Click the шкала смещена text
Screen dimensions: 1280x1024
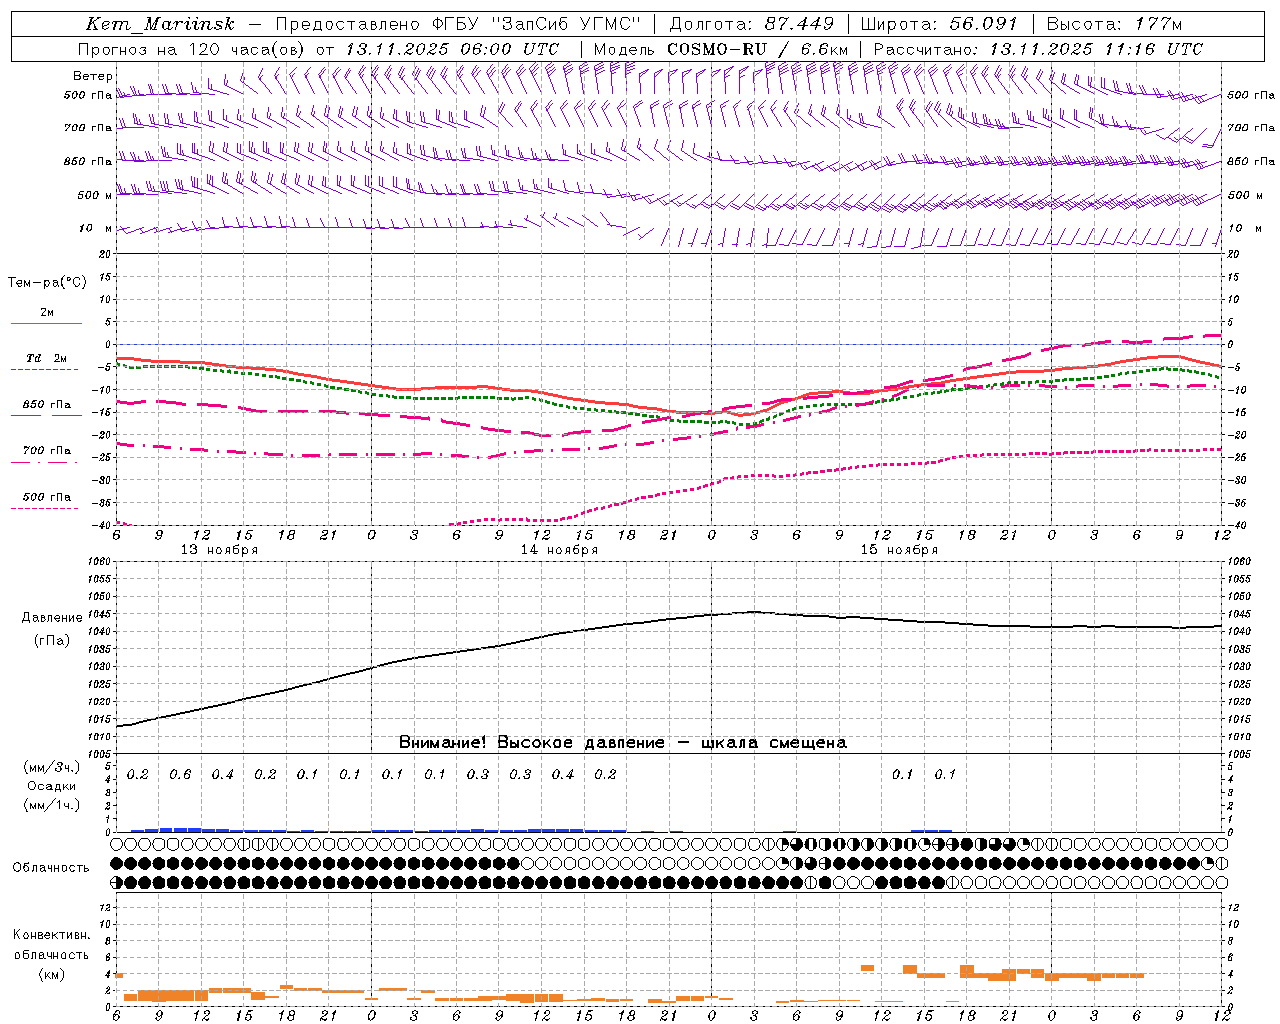(x=774, y=743)
